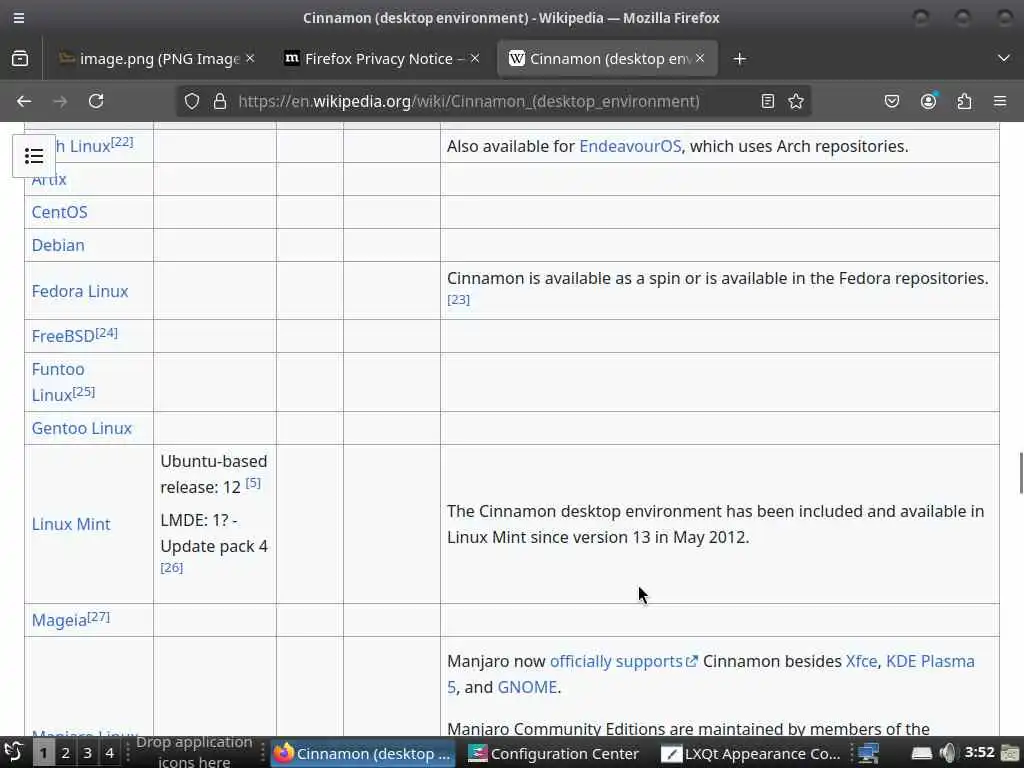Open Firefox View button
Screen dimensions: 1024x768
tap(20, 59)
